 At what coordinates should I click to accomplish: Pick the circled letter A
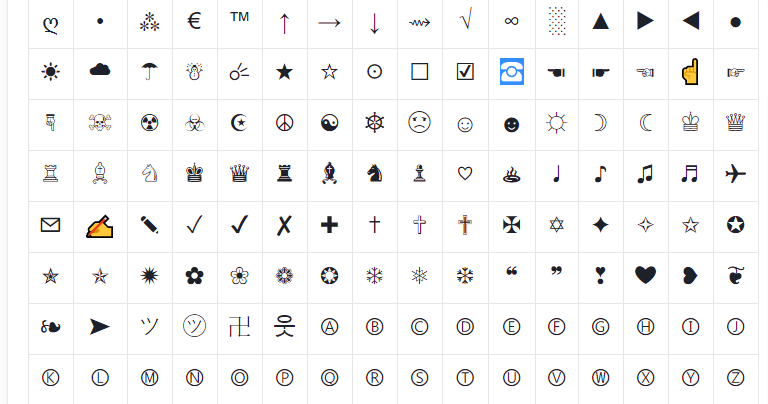coord(329,326)
